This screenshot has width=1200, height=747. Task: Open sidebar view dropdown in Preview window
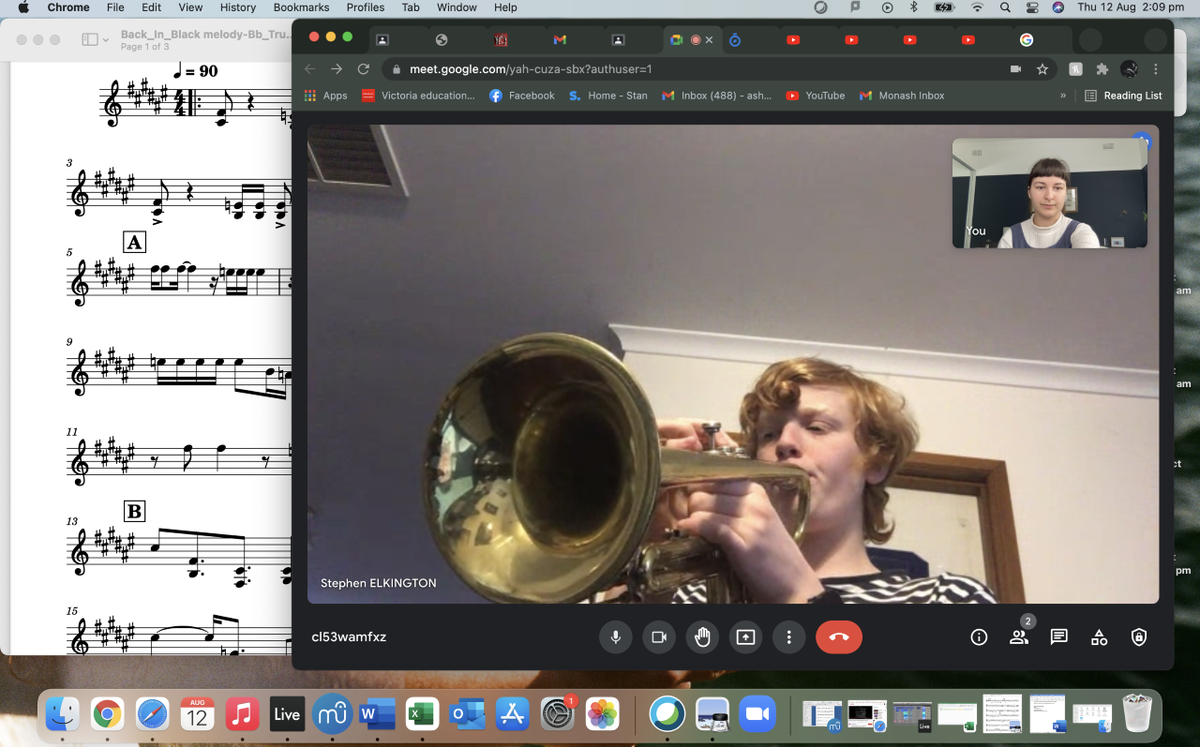point(95,40)
